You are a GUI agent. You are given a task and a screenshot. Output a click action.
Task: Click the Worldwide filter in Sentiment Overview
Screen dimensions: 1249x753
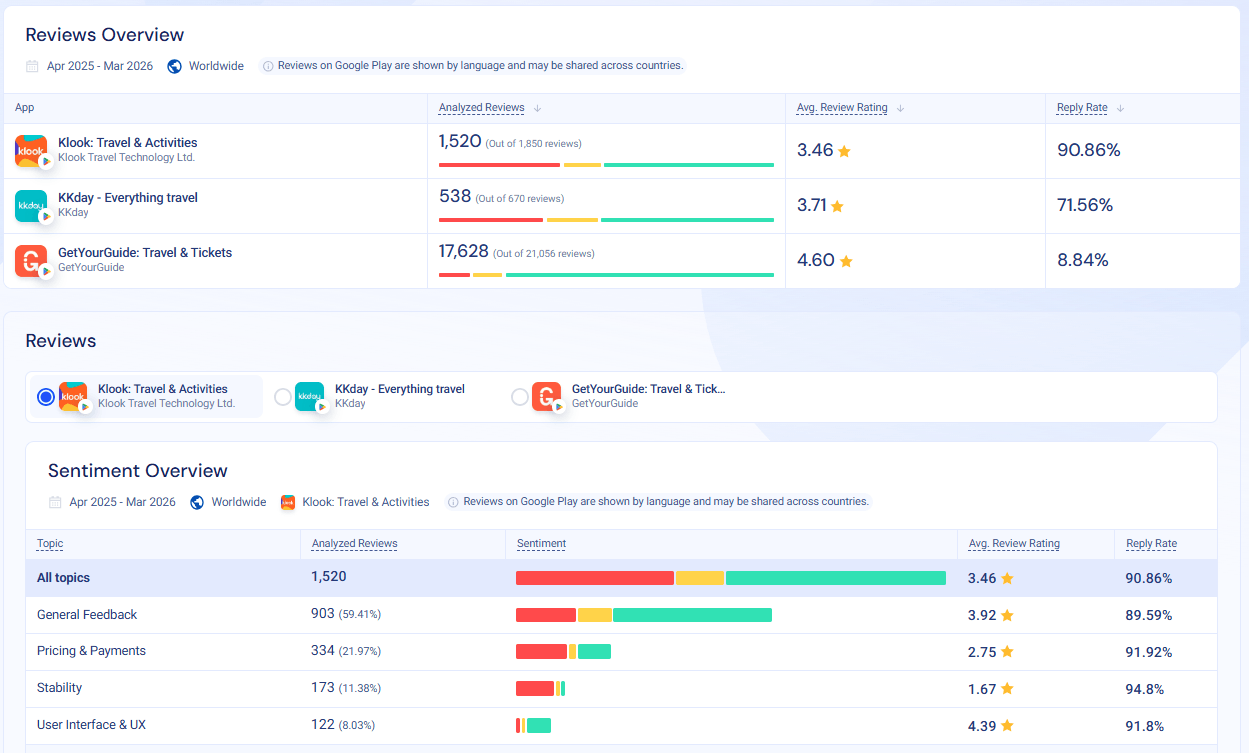(239, 502)
